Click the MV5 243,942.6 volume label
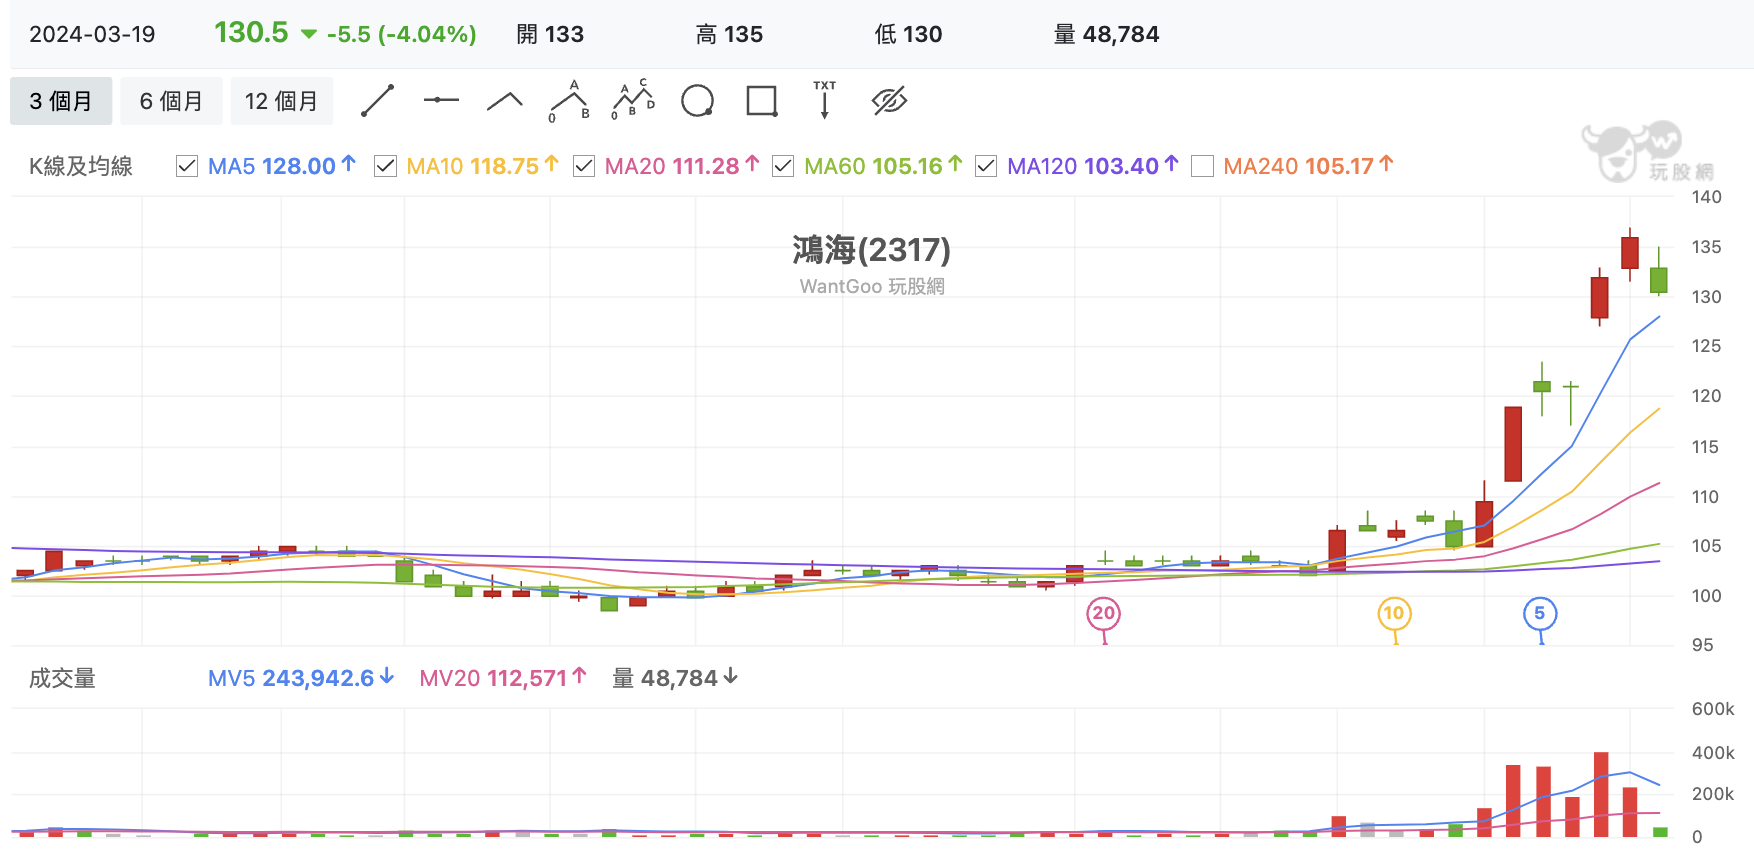 301,678
